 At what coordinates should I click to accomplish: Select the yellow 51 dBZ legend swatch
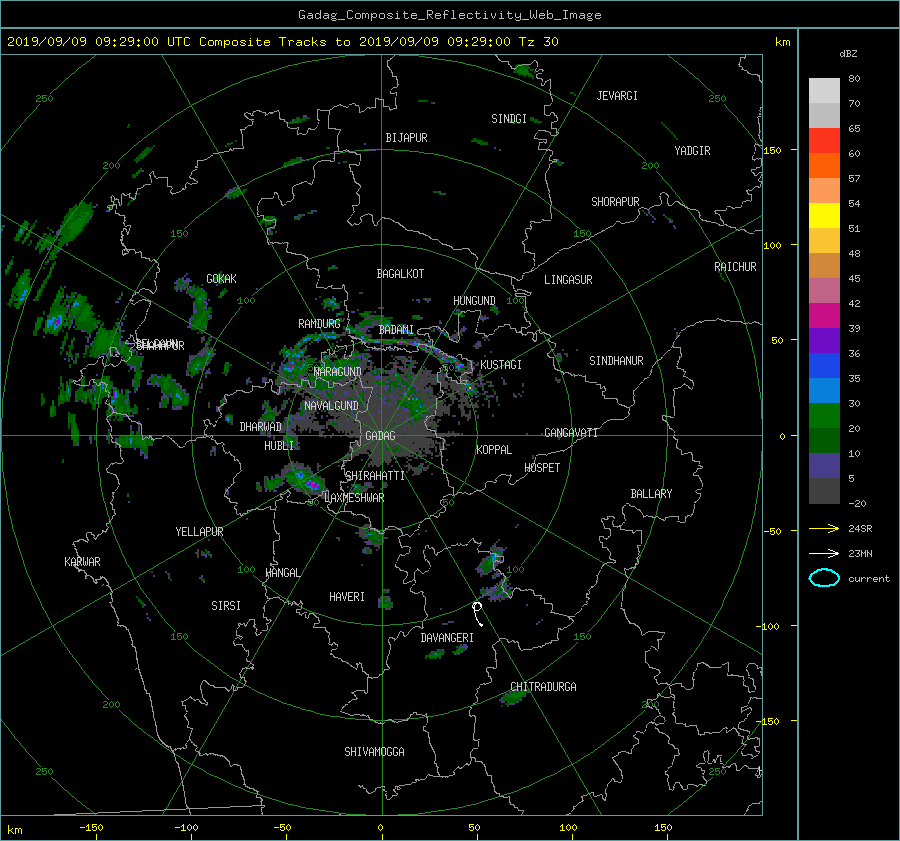point(824,215)
